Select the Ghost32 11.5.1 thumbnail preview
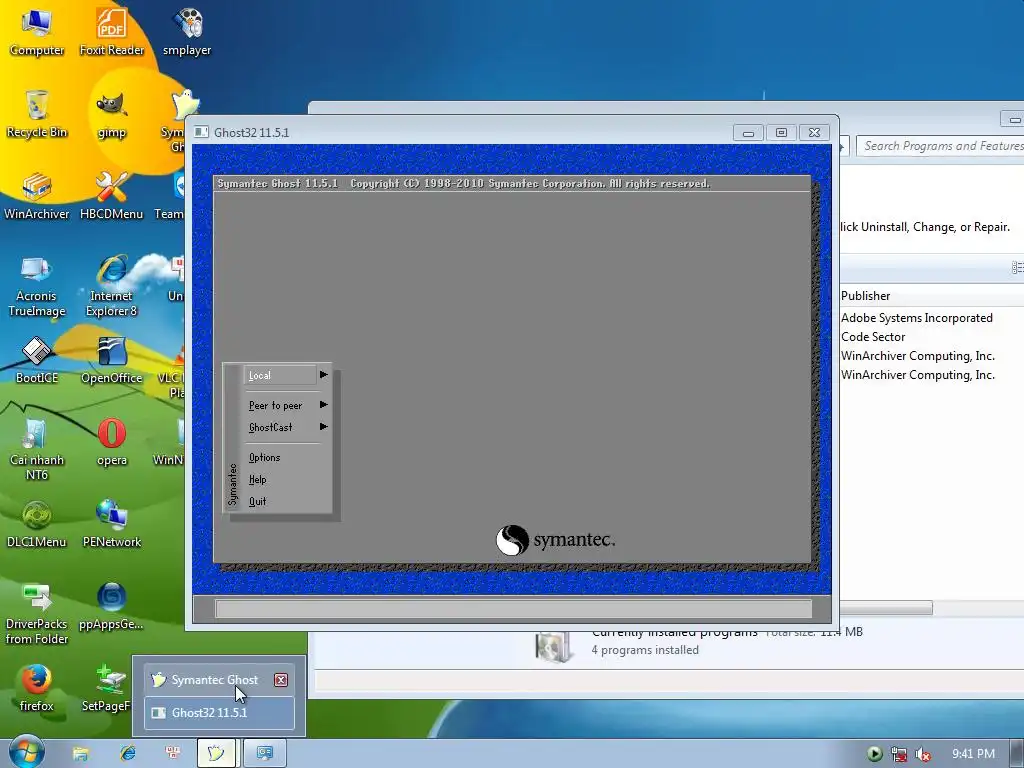Viewport: 1024px width, 768px height. 219,713
